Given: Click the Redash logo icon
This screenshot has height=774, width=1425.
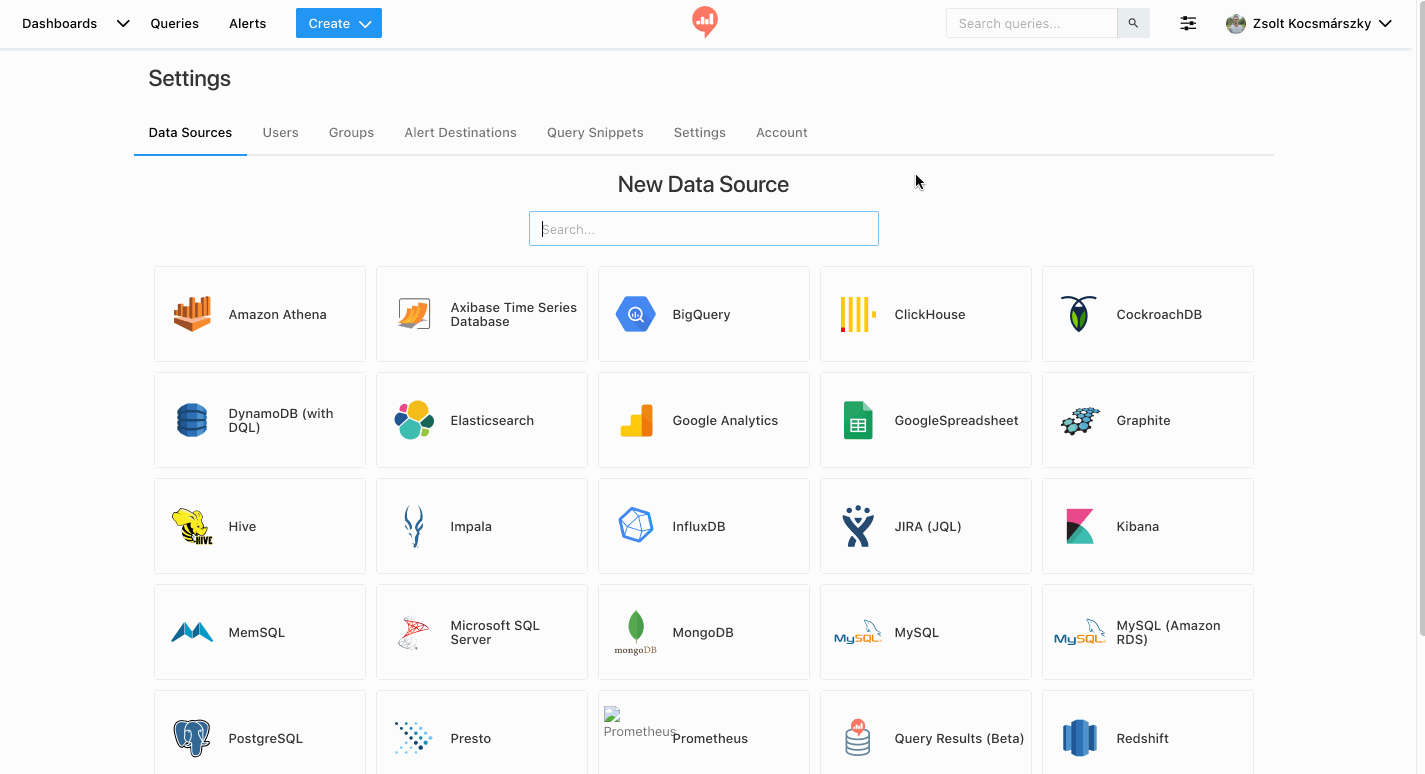Looking at the screenshot, I should point(705,22).
